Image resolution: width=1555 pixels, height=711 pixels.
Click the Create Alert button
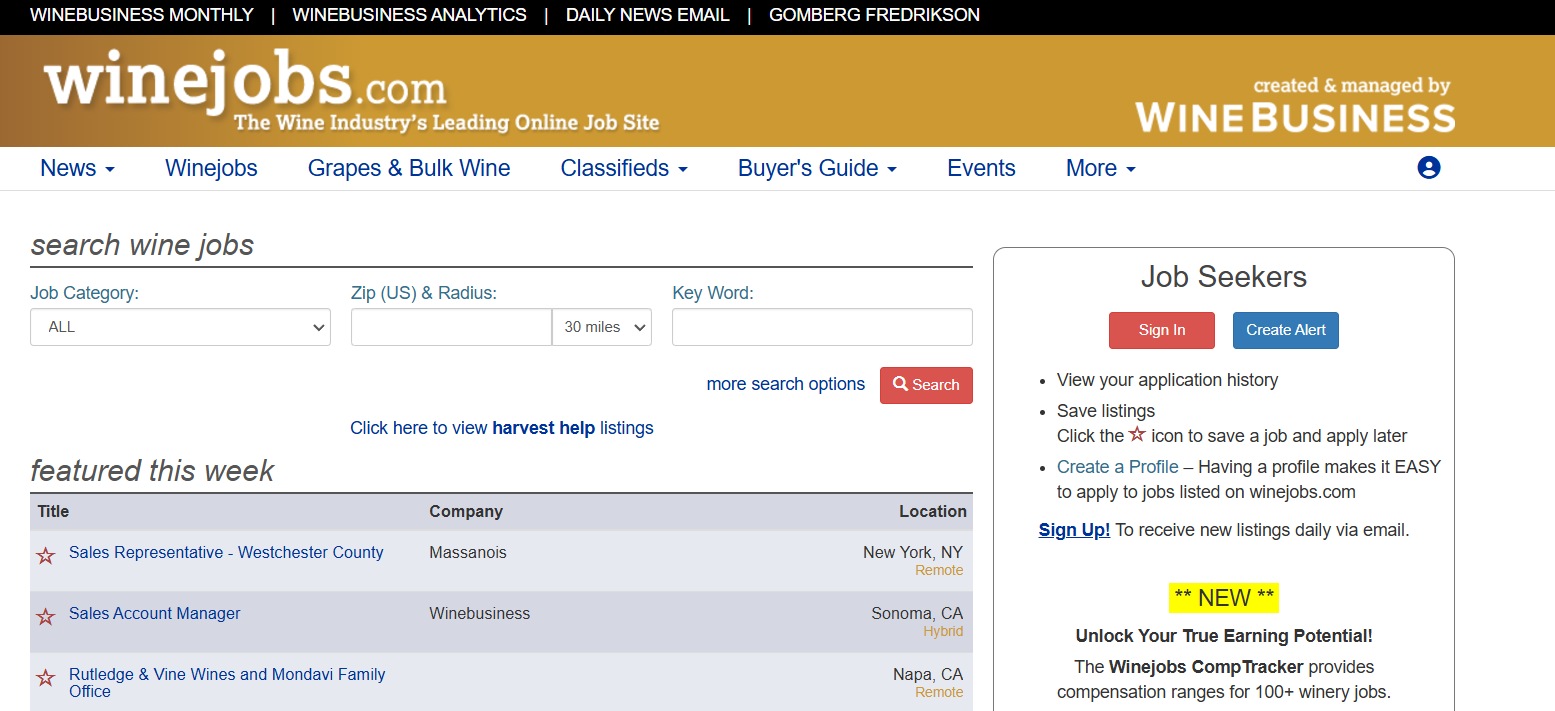coord(1285,330)
